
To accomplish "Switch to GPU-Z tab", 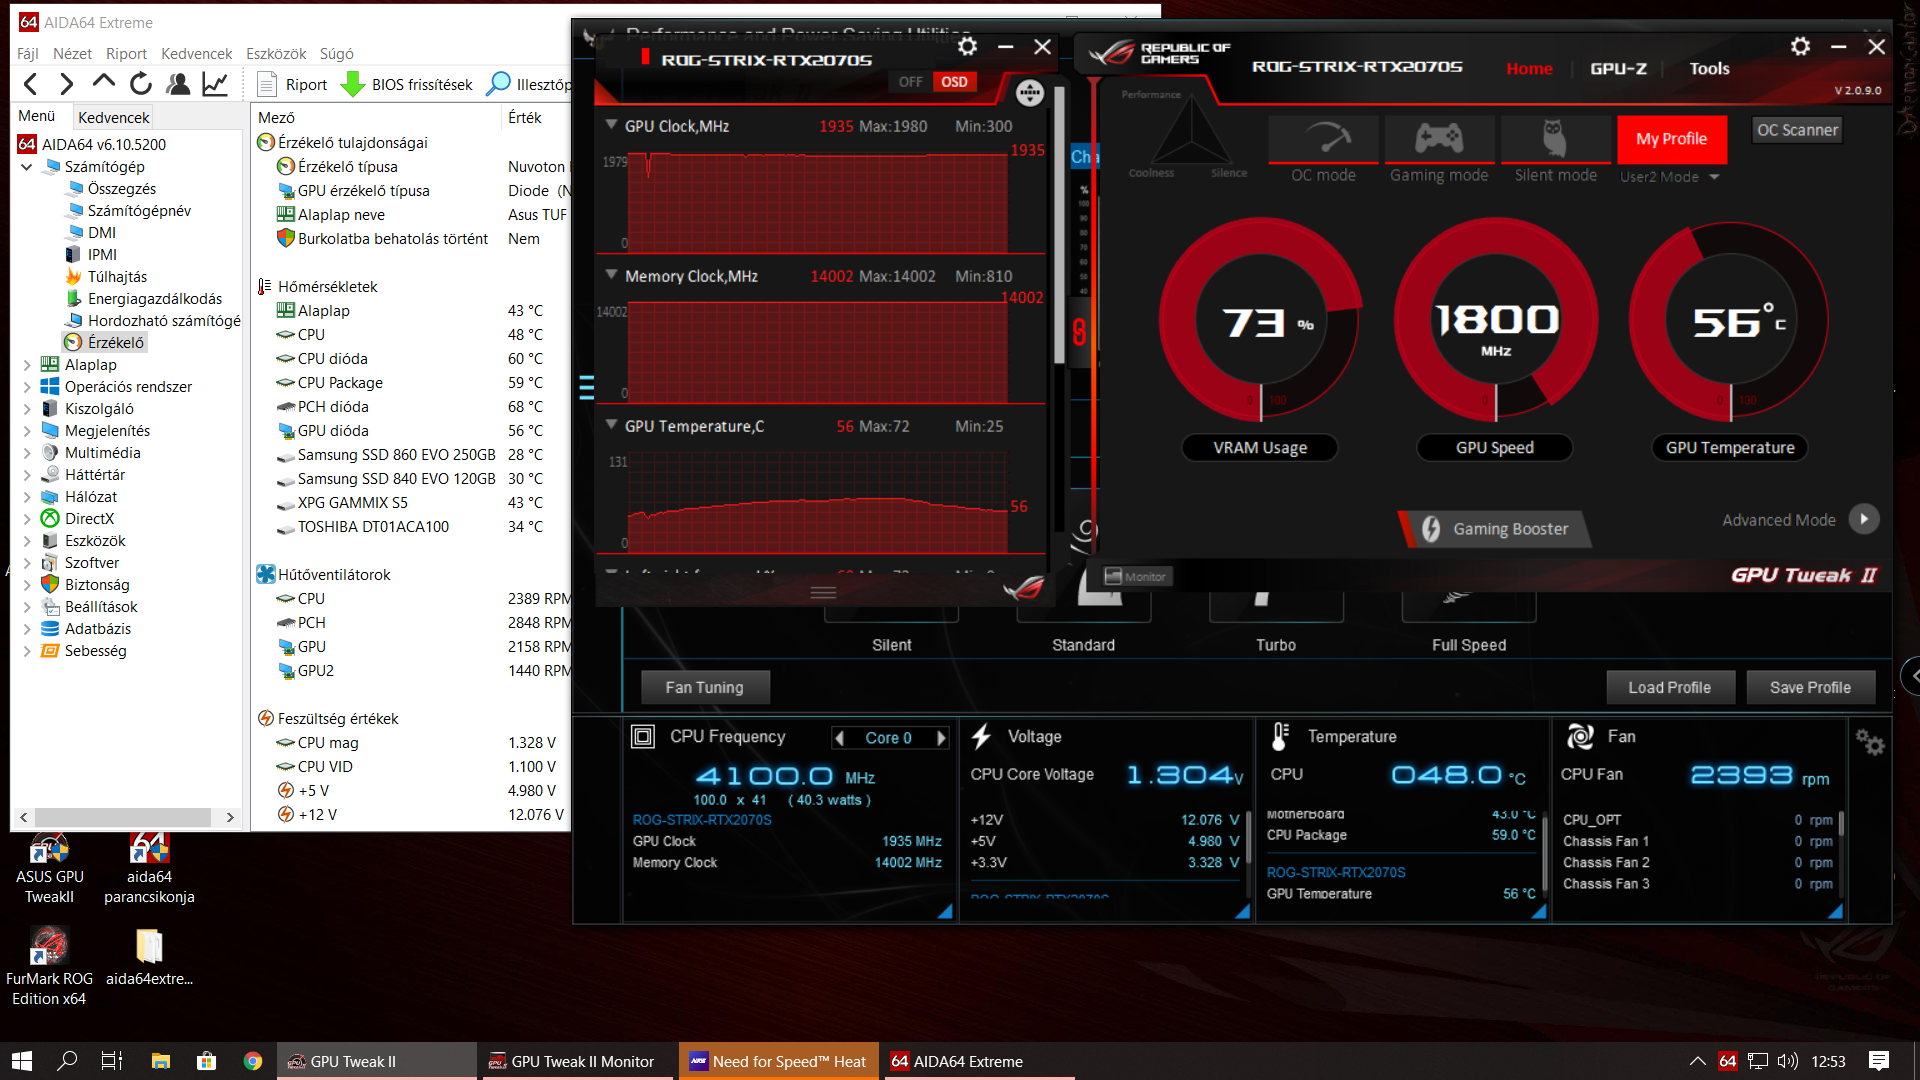I will click(x=1618, y=68).
